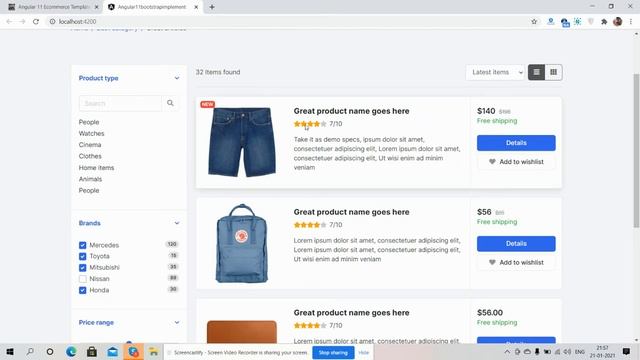Uncheck the Toyota brand checkbox
The height and width of the screenshot is (360, 640).
(82, 256)
